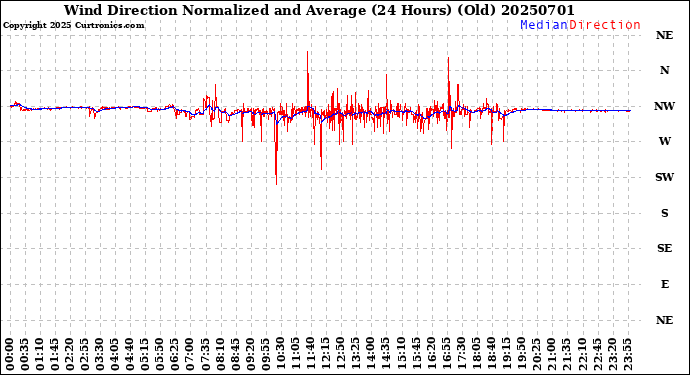
Task: Click the 08:10 time axis label
Action: click(220, 355)
